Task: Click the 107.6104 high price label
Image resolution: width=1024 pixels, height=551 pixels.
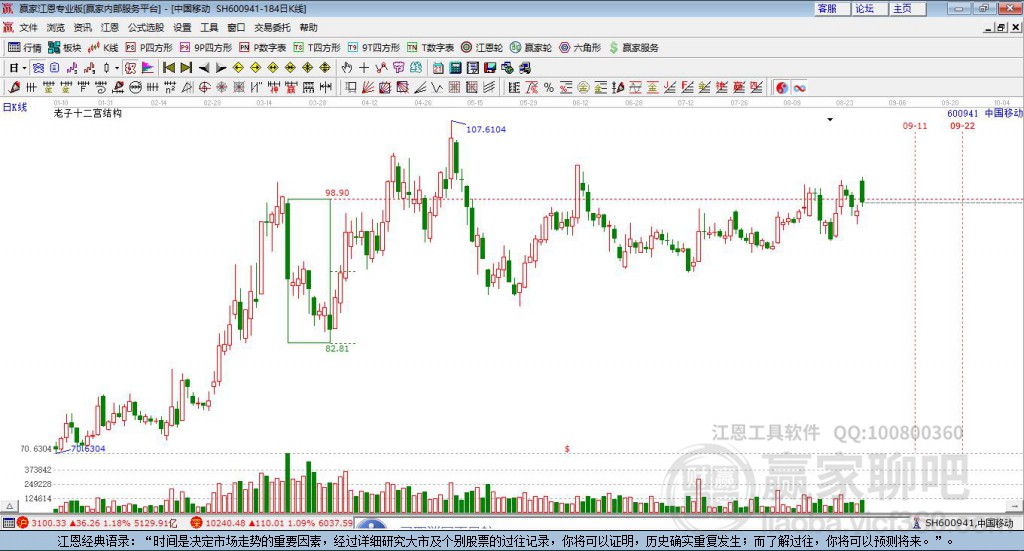Action: 486,129
